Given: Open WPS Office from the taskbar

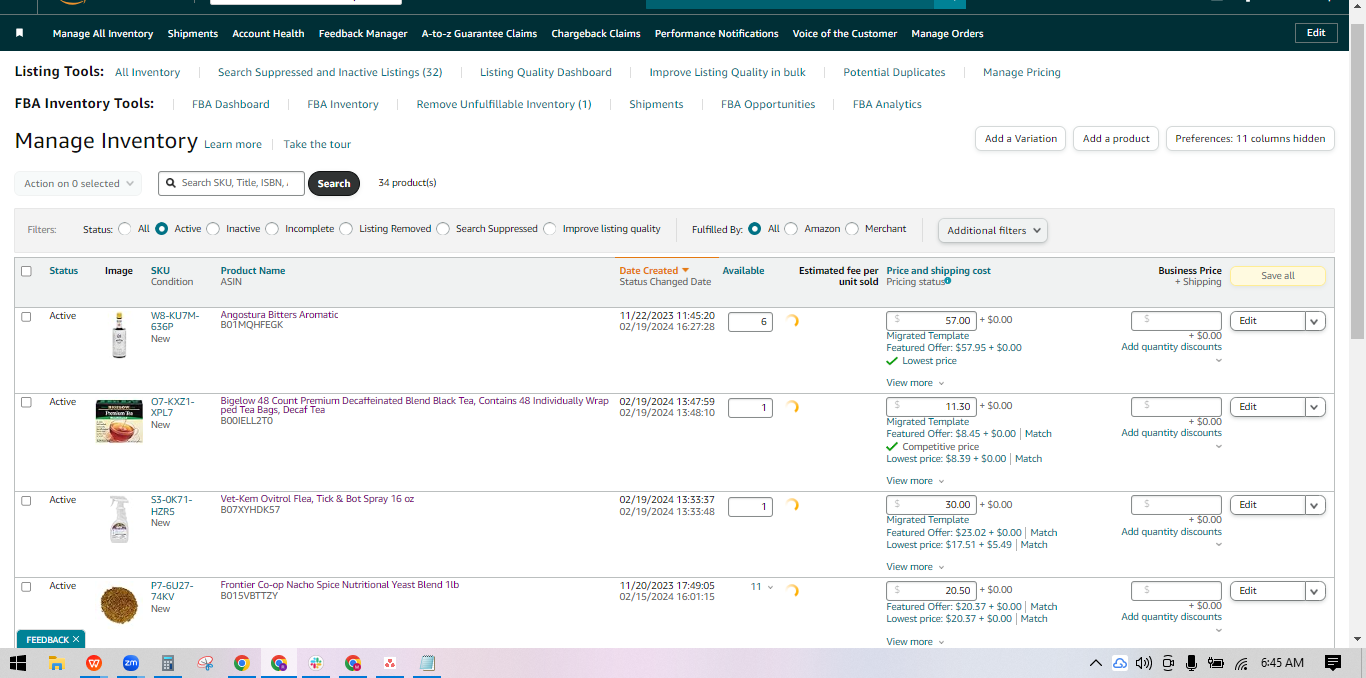Looking at the screenshot, I should coord(93,663).
